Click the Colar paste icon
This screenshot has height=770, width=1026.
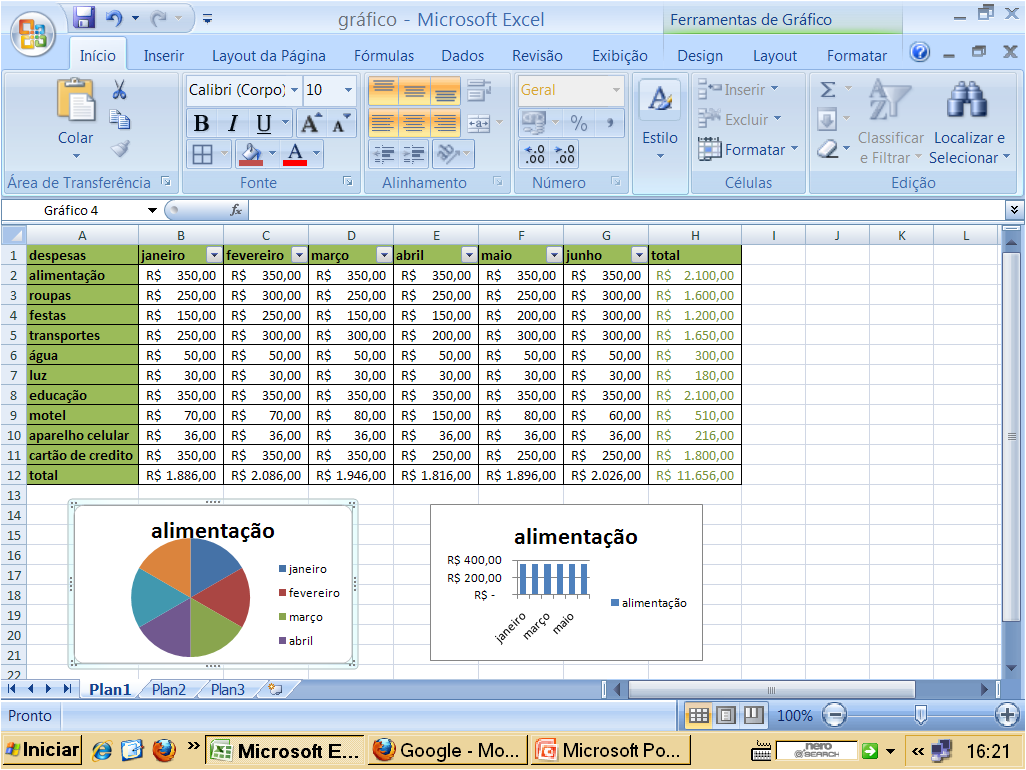coord(75,99)
